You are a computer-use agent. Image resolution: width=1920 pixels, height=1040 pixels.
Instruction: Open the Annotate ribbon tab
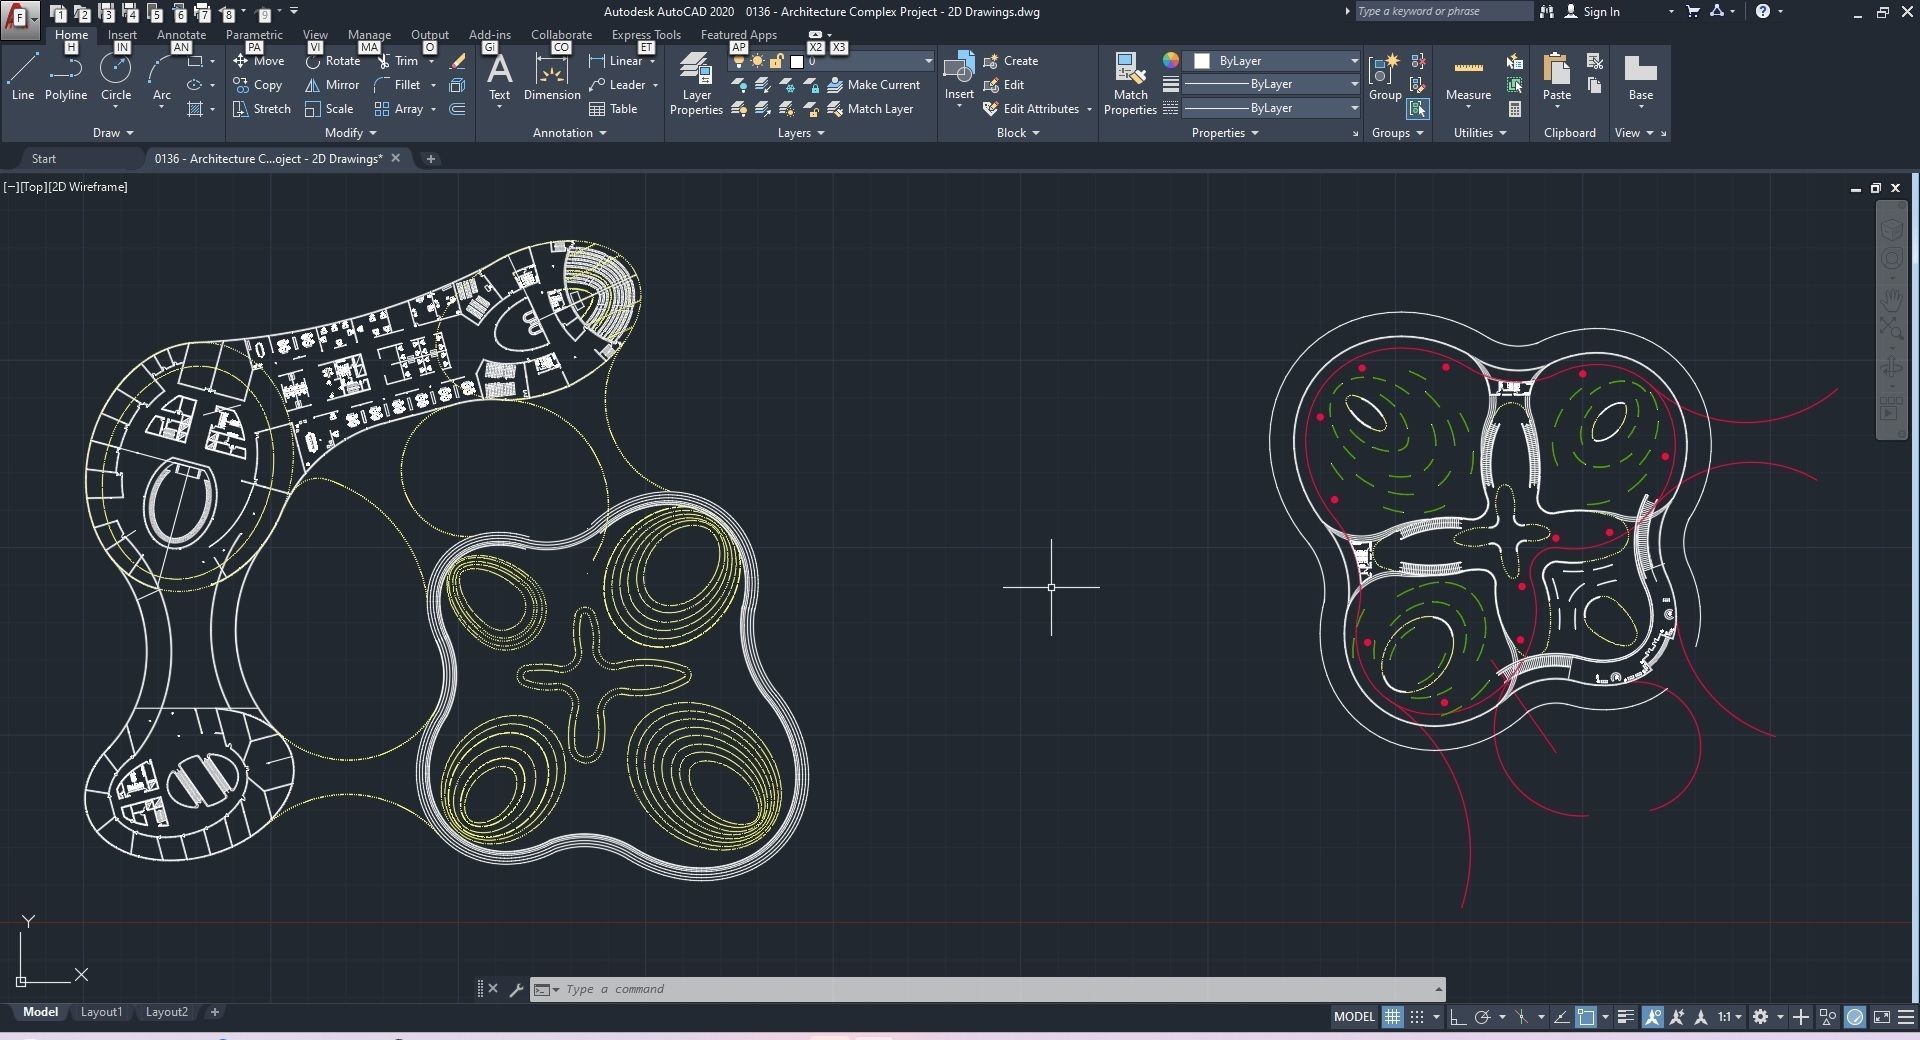point(181,35)
